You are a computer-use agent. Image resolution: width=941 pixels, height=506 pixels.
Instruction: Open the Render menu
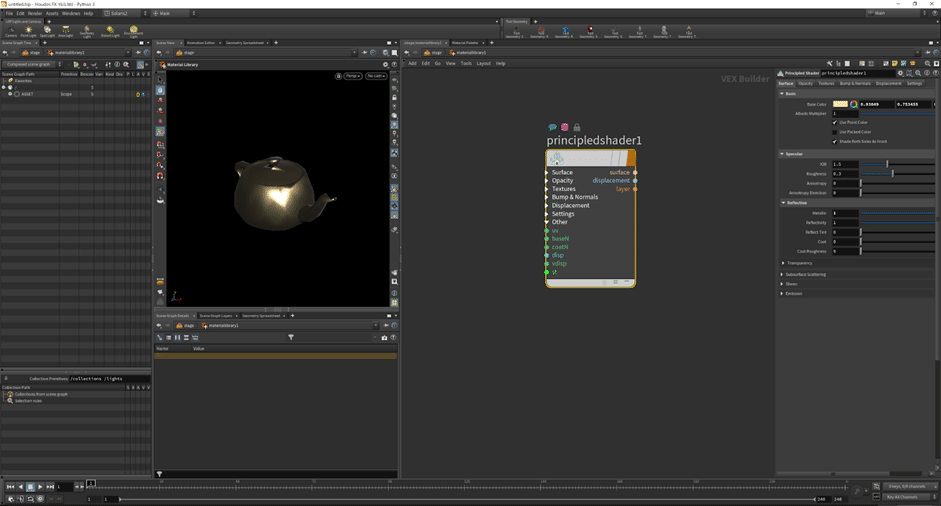coord(35,13)
